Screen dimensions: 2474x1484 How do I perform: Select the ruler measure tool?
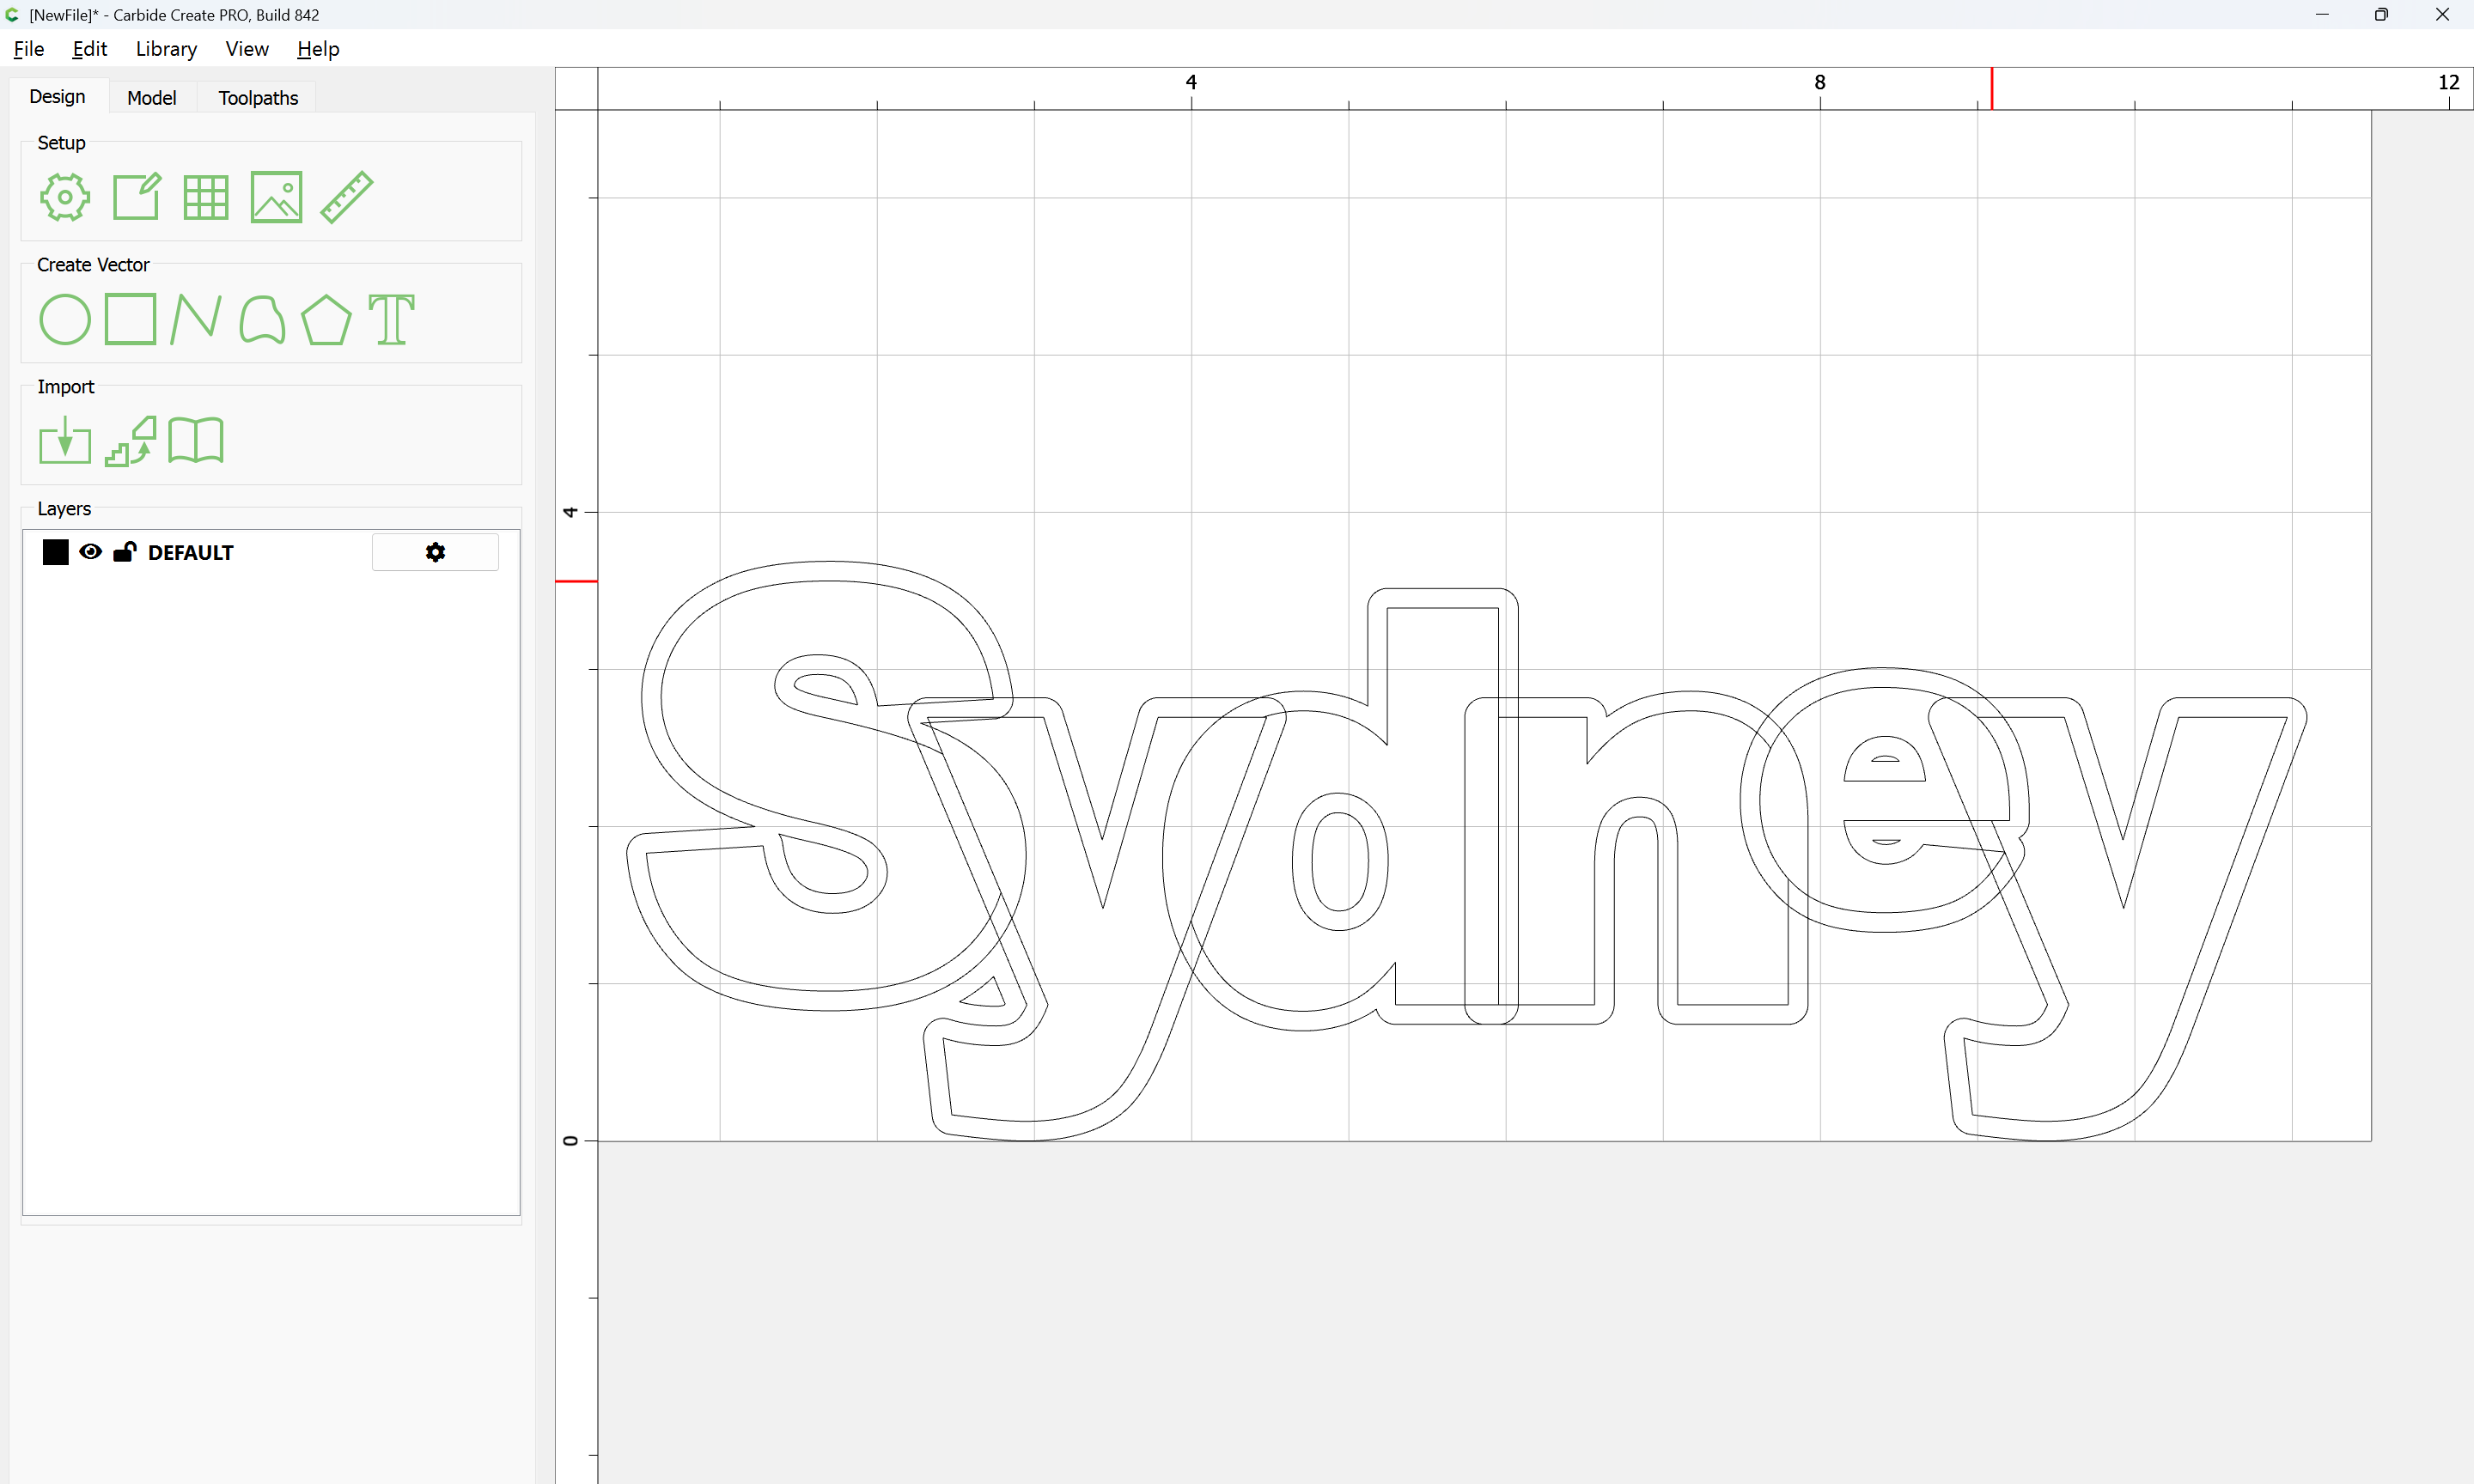pyautogui.click(x=346, y=197)
